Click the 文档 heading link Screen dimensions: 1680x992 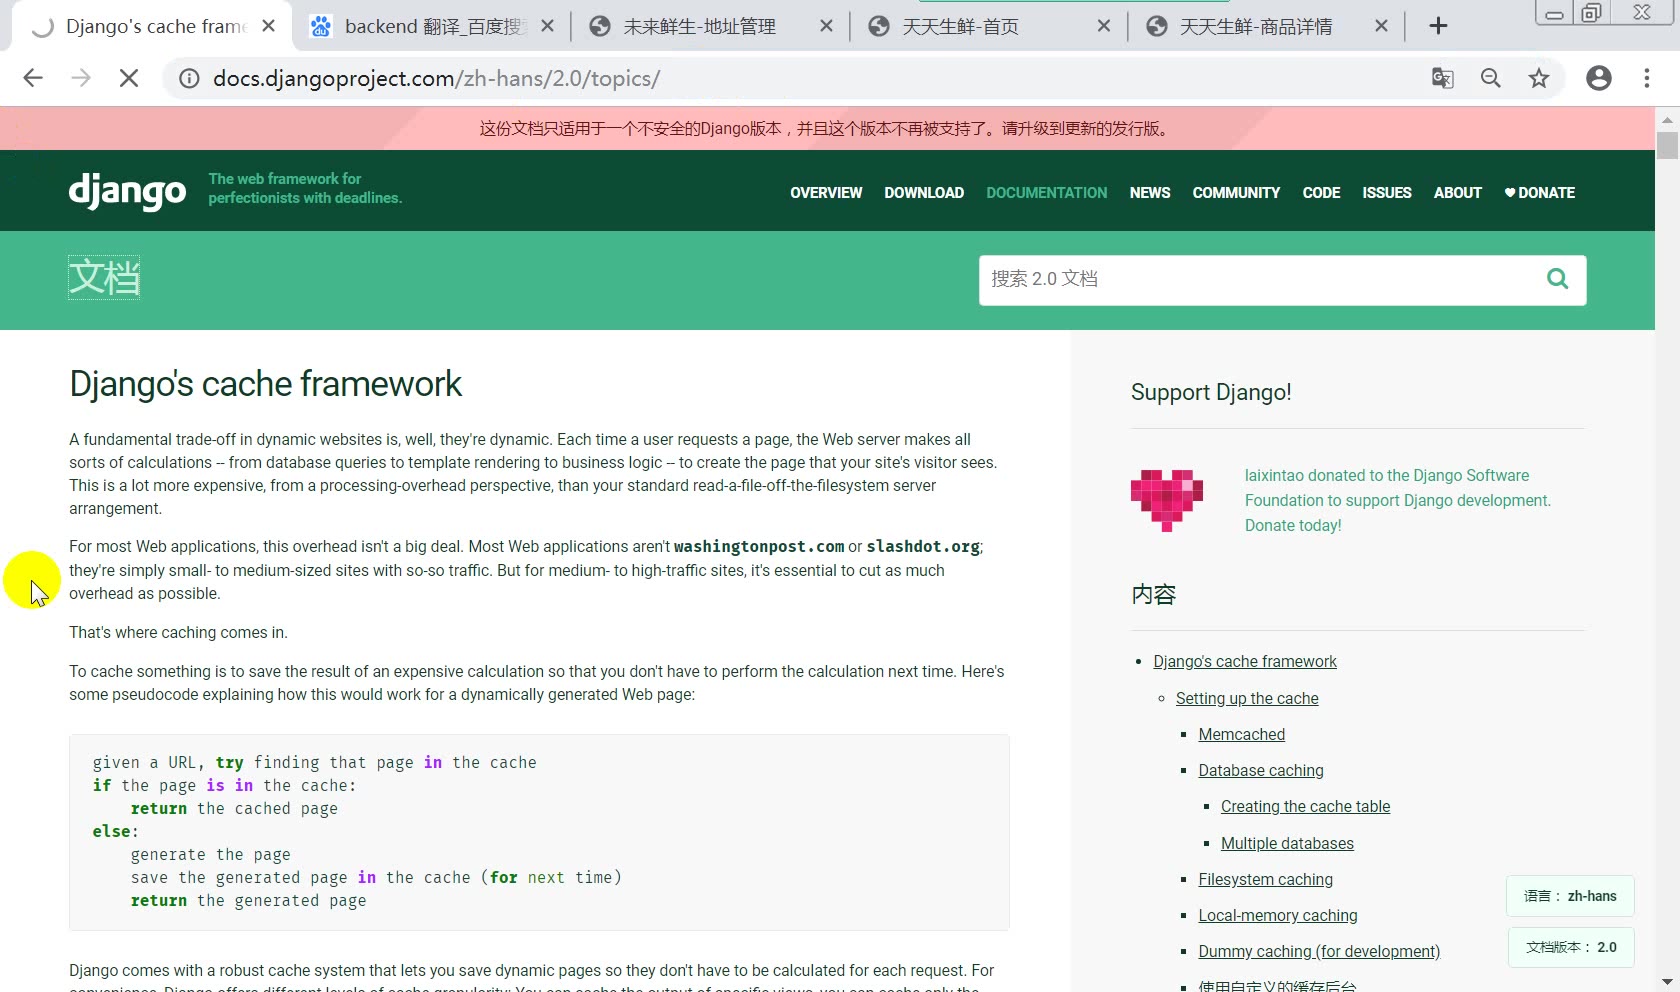click(104, 277)
